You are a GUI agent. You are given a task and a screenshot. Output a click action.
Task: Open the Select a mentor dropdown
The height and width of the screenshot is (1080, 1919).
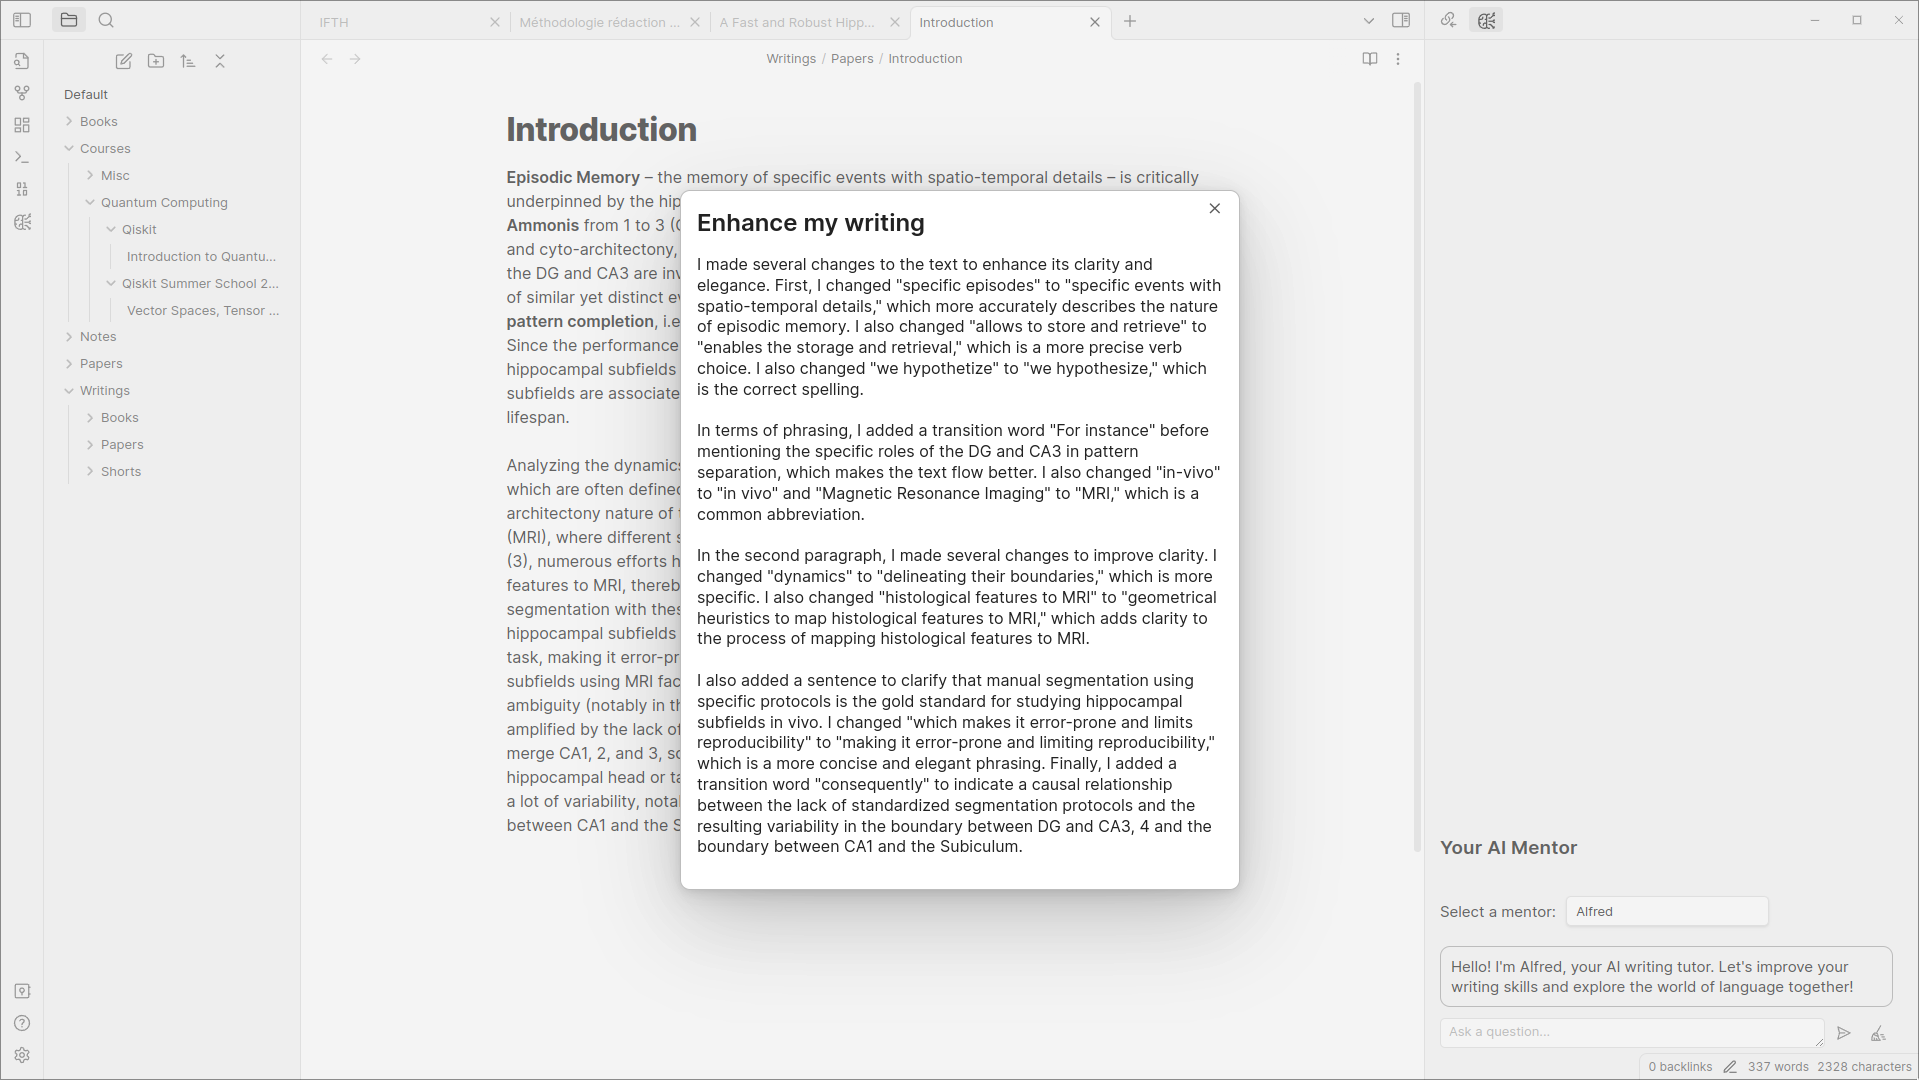(1667, 912)
